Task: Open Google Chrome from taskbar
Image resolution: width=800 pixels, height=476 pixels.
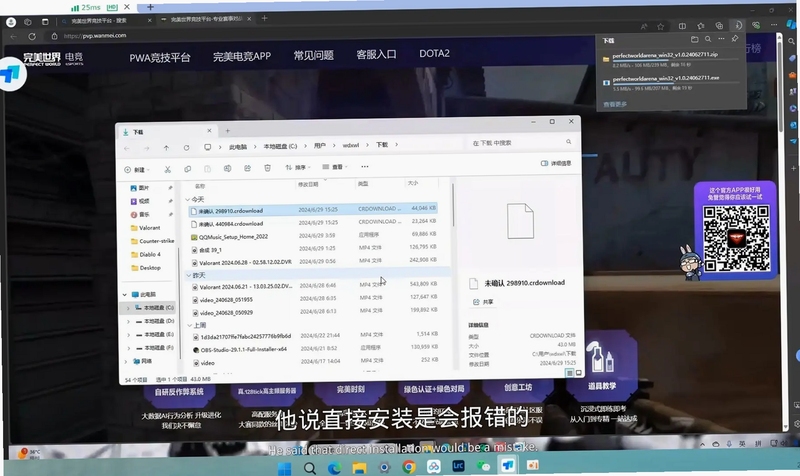Action: click(409, 466)
